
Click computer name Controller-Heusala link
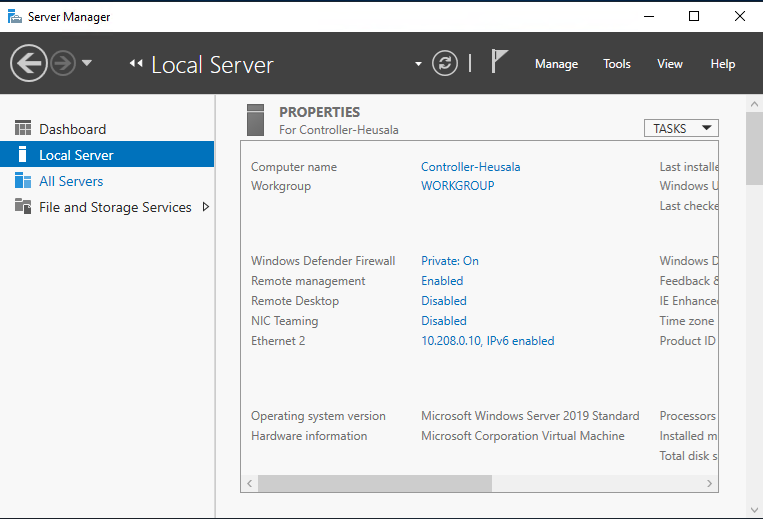click(x=471, y=167)
